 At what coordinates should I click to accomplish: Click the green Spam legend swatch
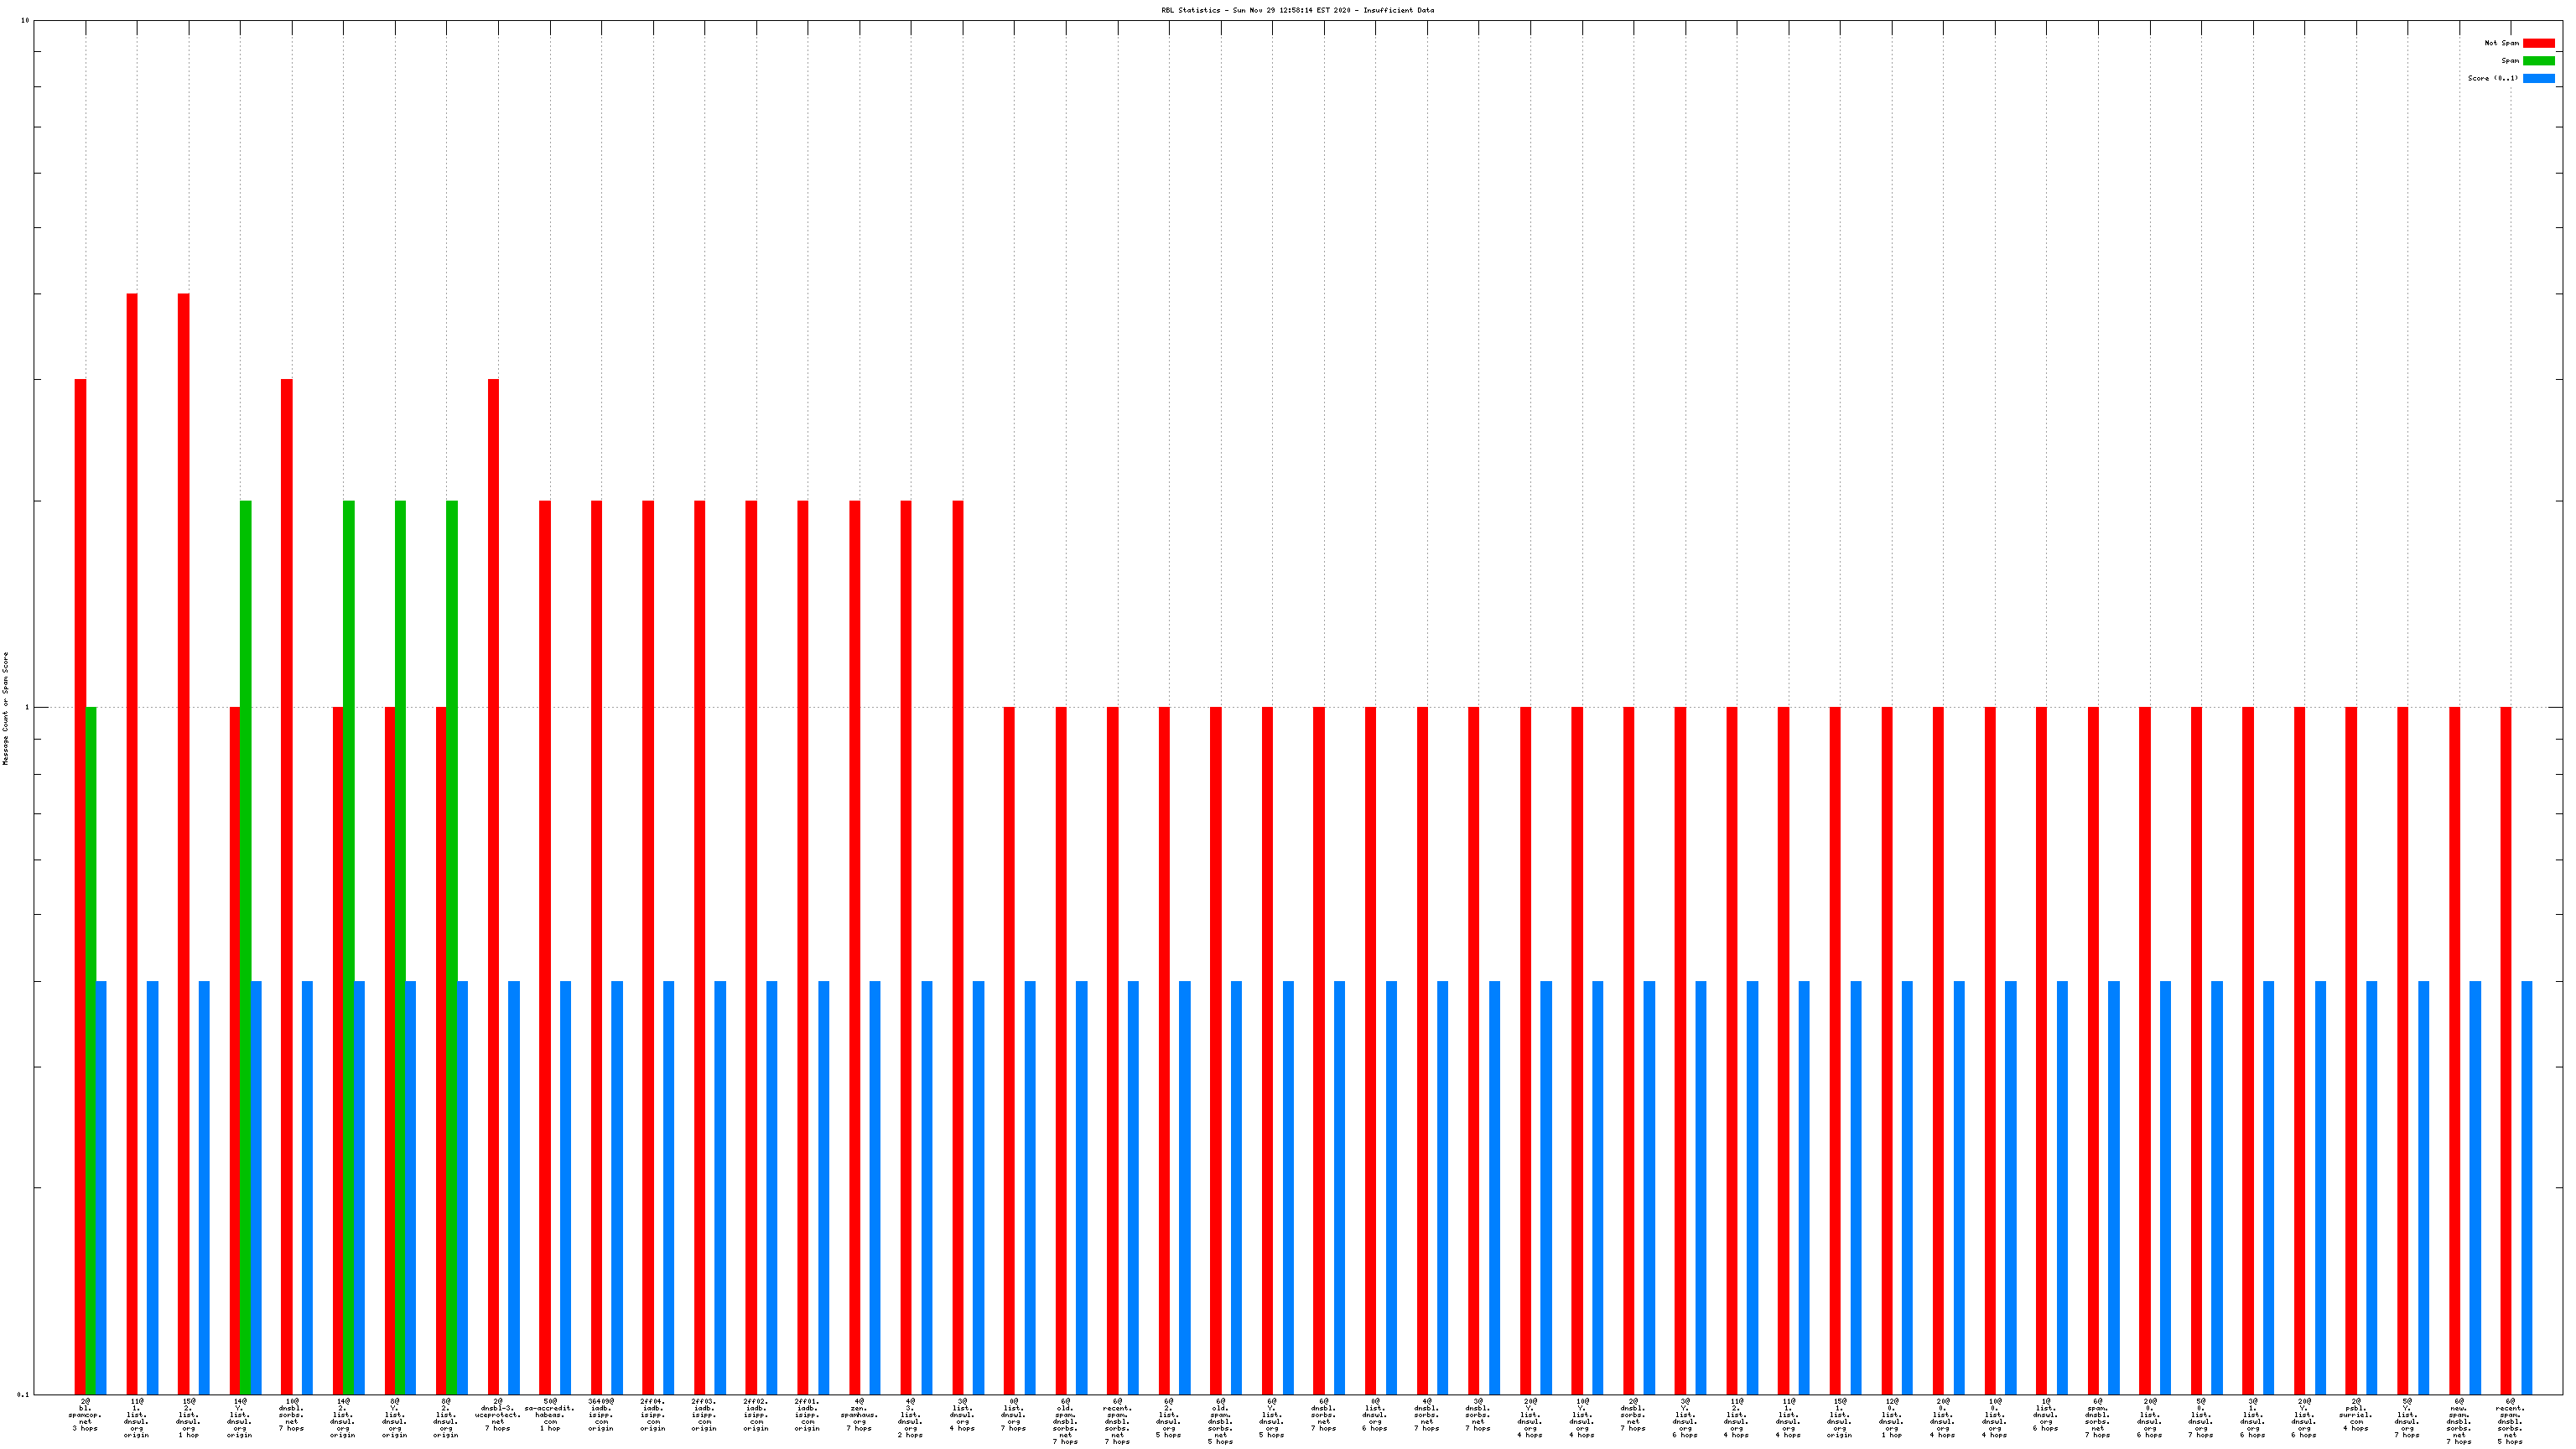pos(2538,61)
